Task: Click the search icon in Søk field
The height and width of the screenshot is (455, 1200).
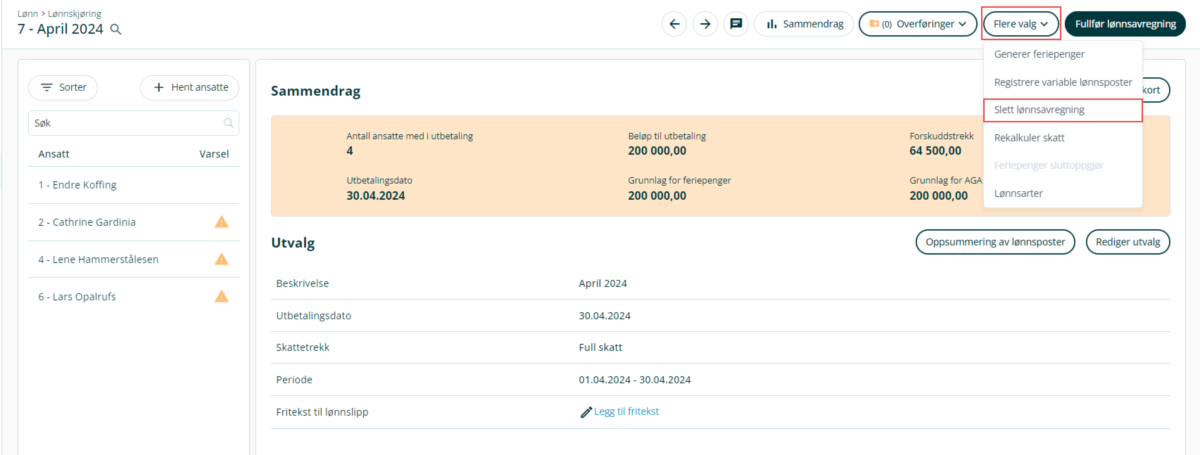Action: [228, 123]
